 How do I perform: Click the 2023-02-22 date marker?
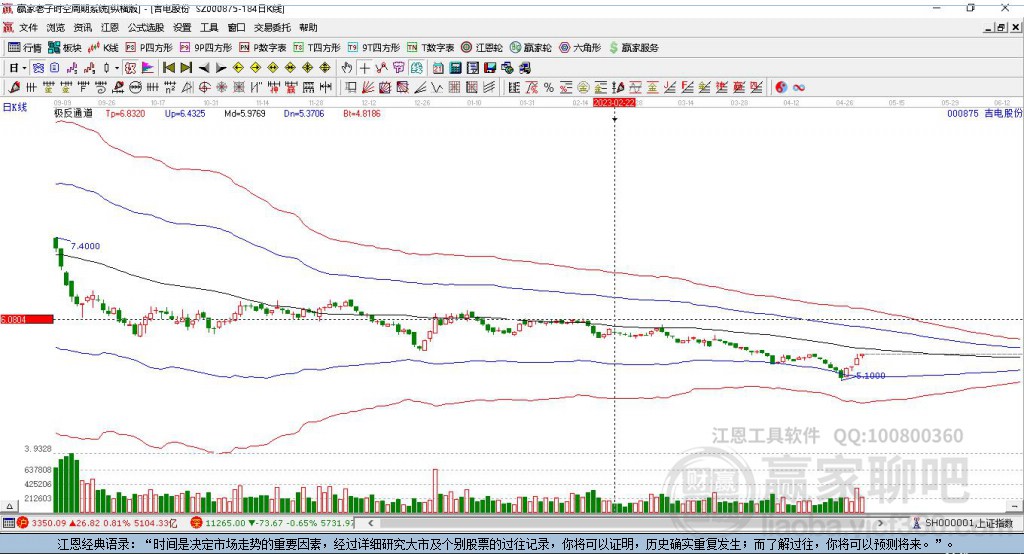pyautogui.click(x=614, y=103)
